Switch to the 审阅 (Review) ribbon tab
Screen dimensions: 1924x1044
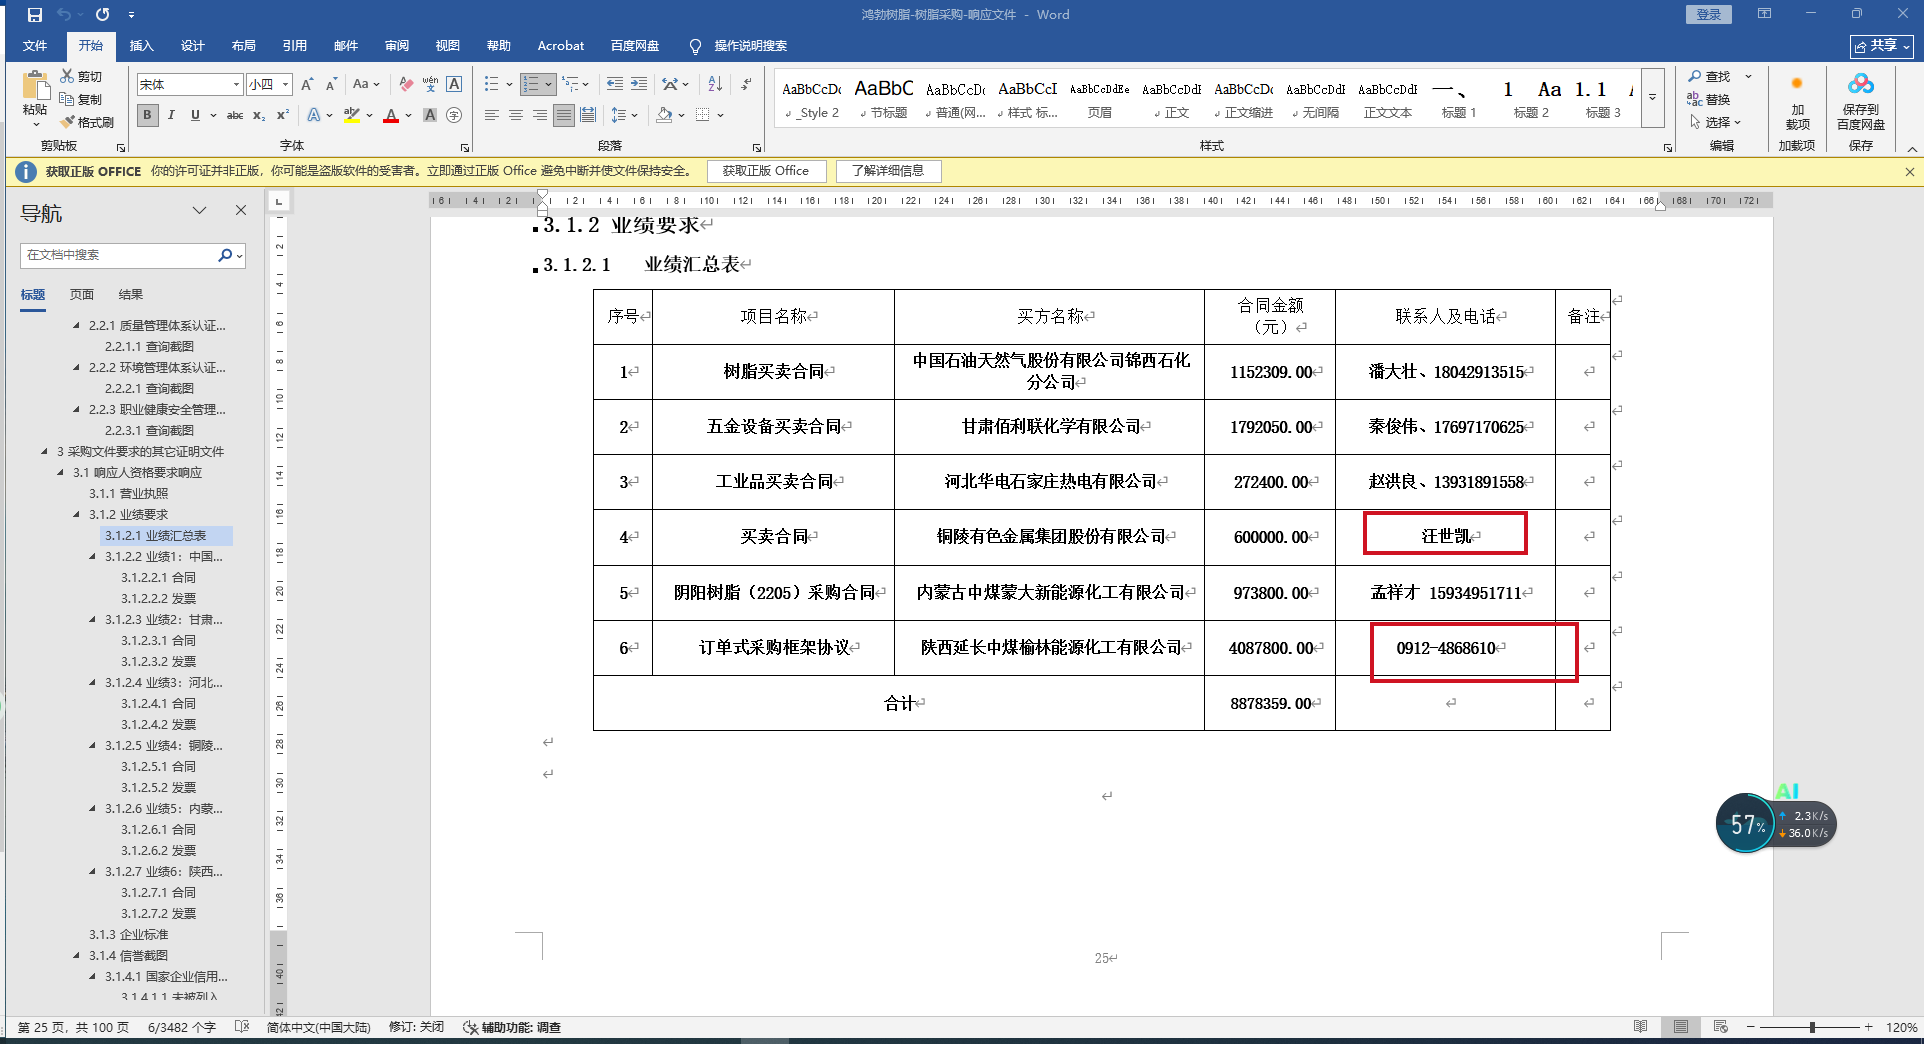[x=396, y=46]
